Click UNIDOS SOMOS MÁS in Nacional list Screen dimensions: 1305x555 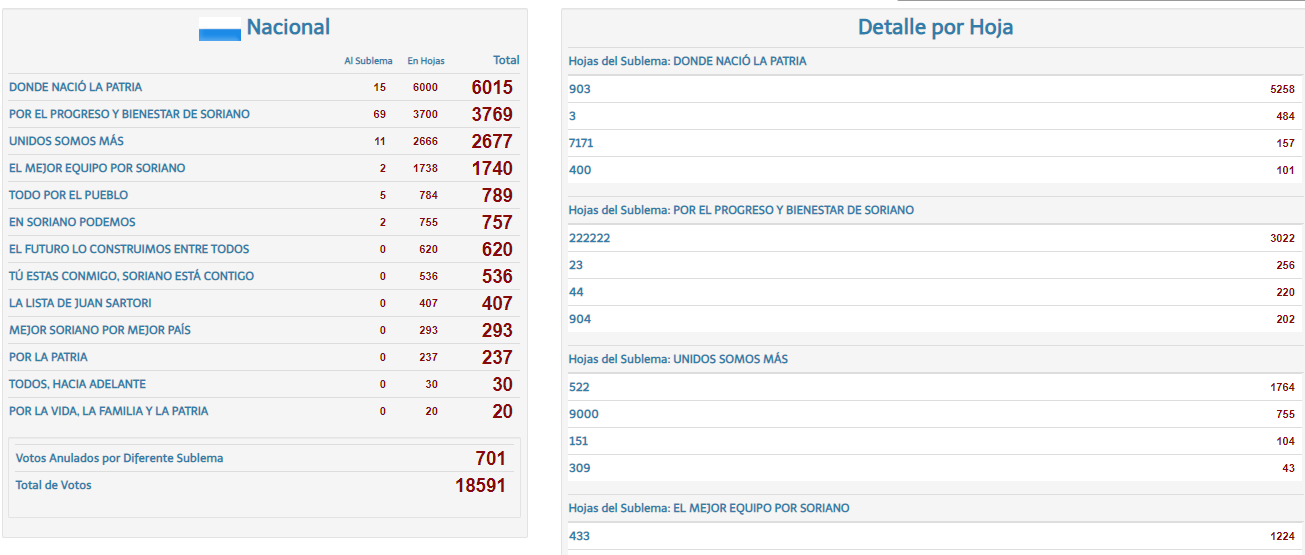66,141
